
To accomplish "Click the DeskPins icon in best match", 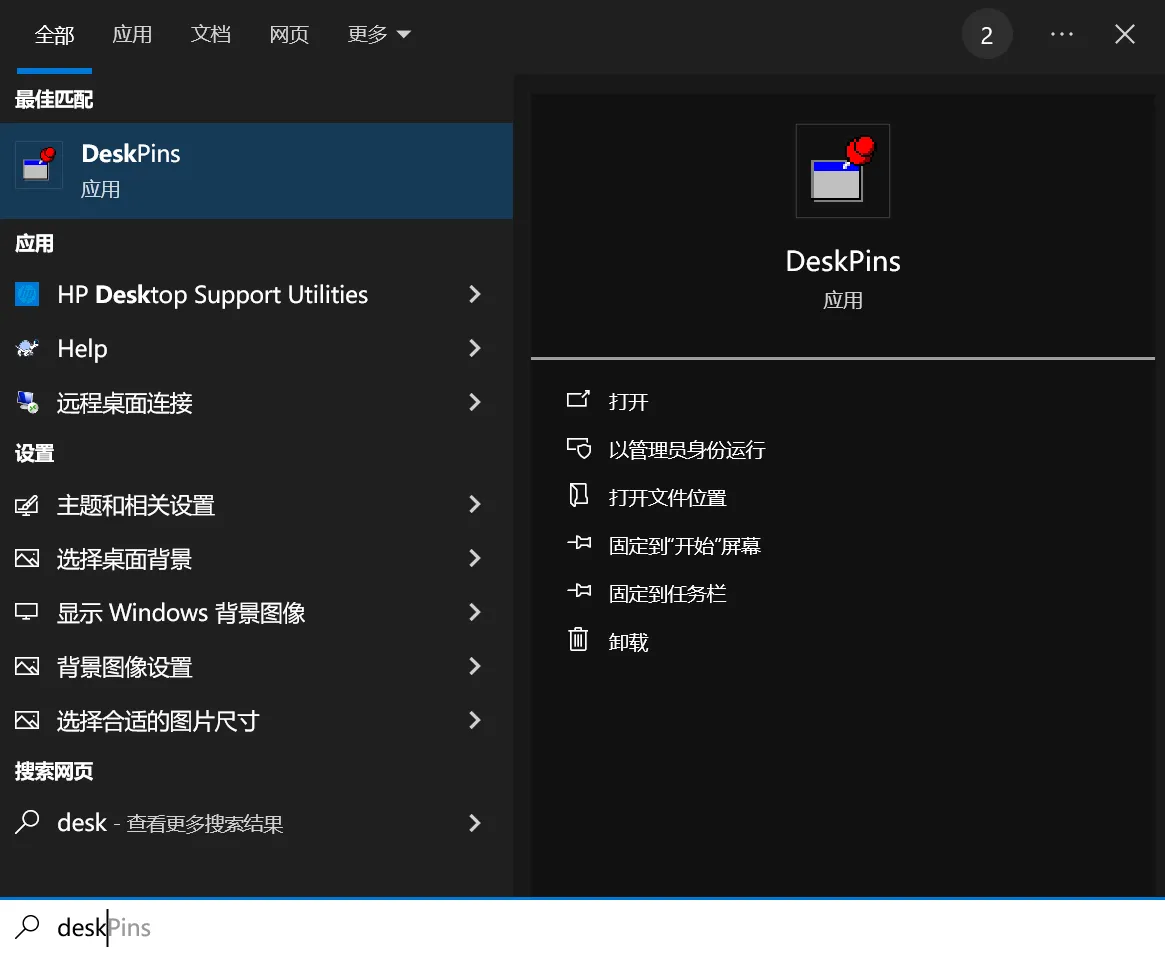I will pos(39,164).
